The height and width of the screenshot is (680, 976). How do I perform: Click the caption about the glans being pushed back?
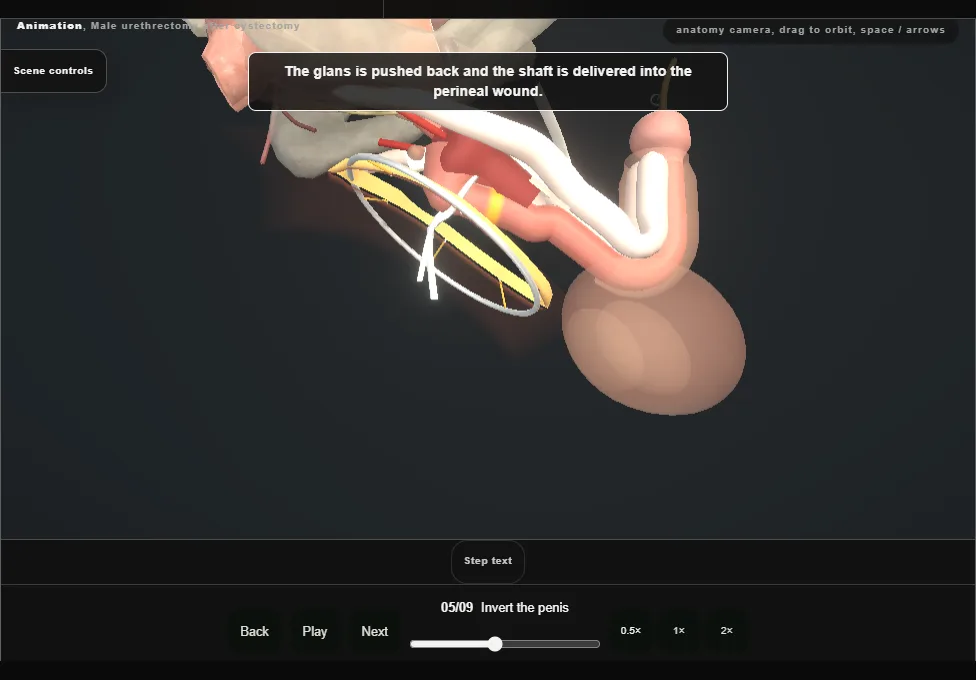(x=488, y=82)
